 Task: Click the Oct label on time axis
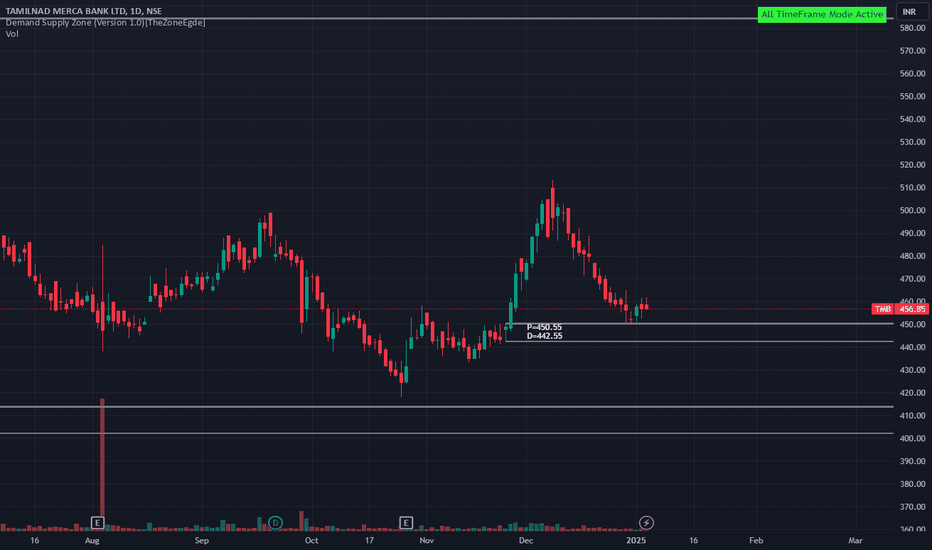tap(311, 540)
